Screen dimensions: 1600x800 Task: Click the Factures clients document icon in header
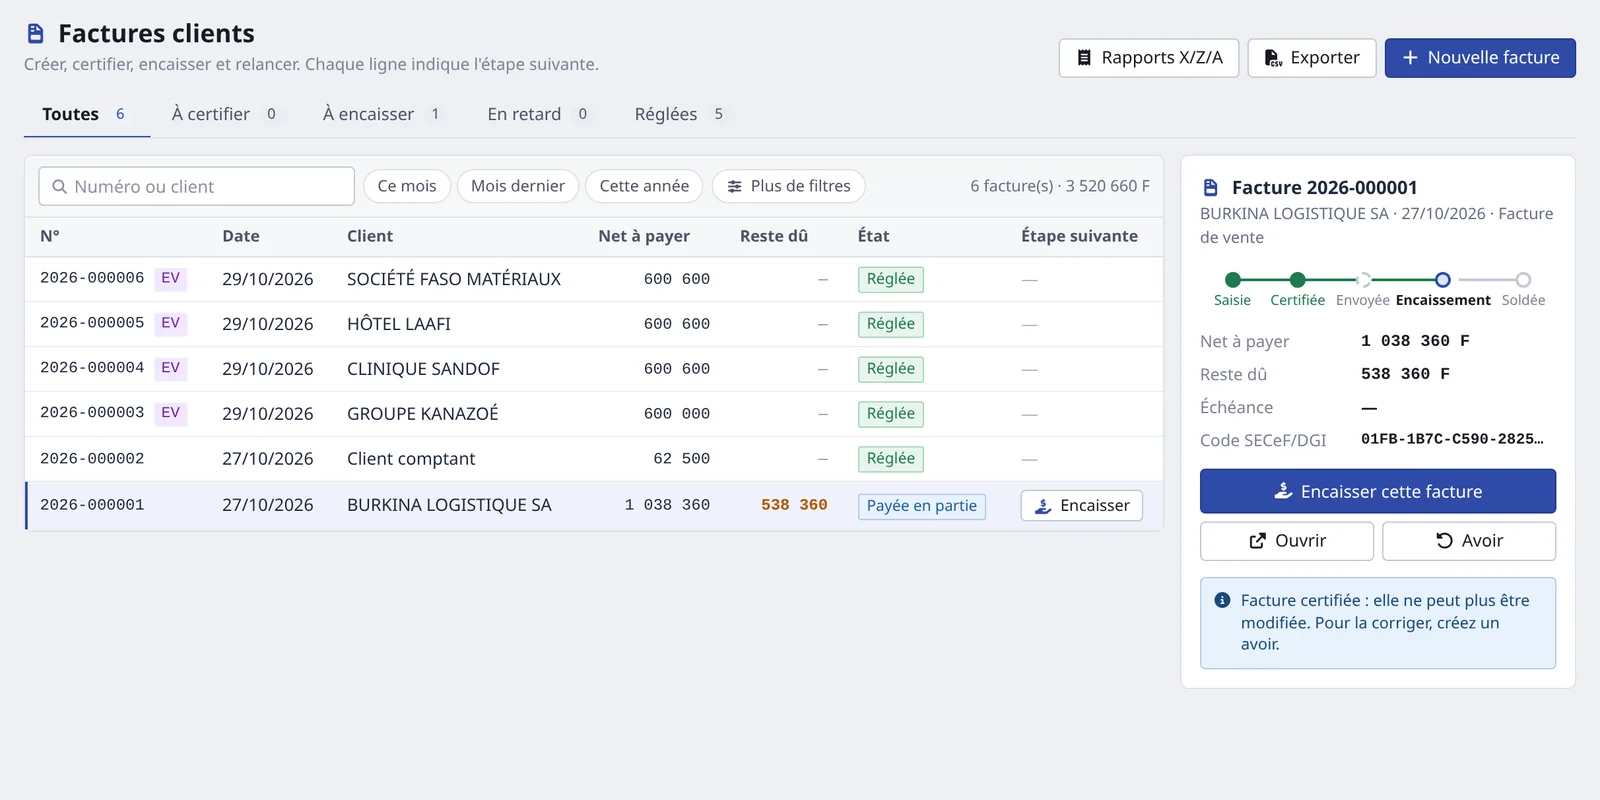pyautogui.click(x=35, y=34)
